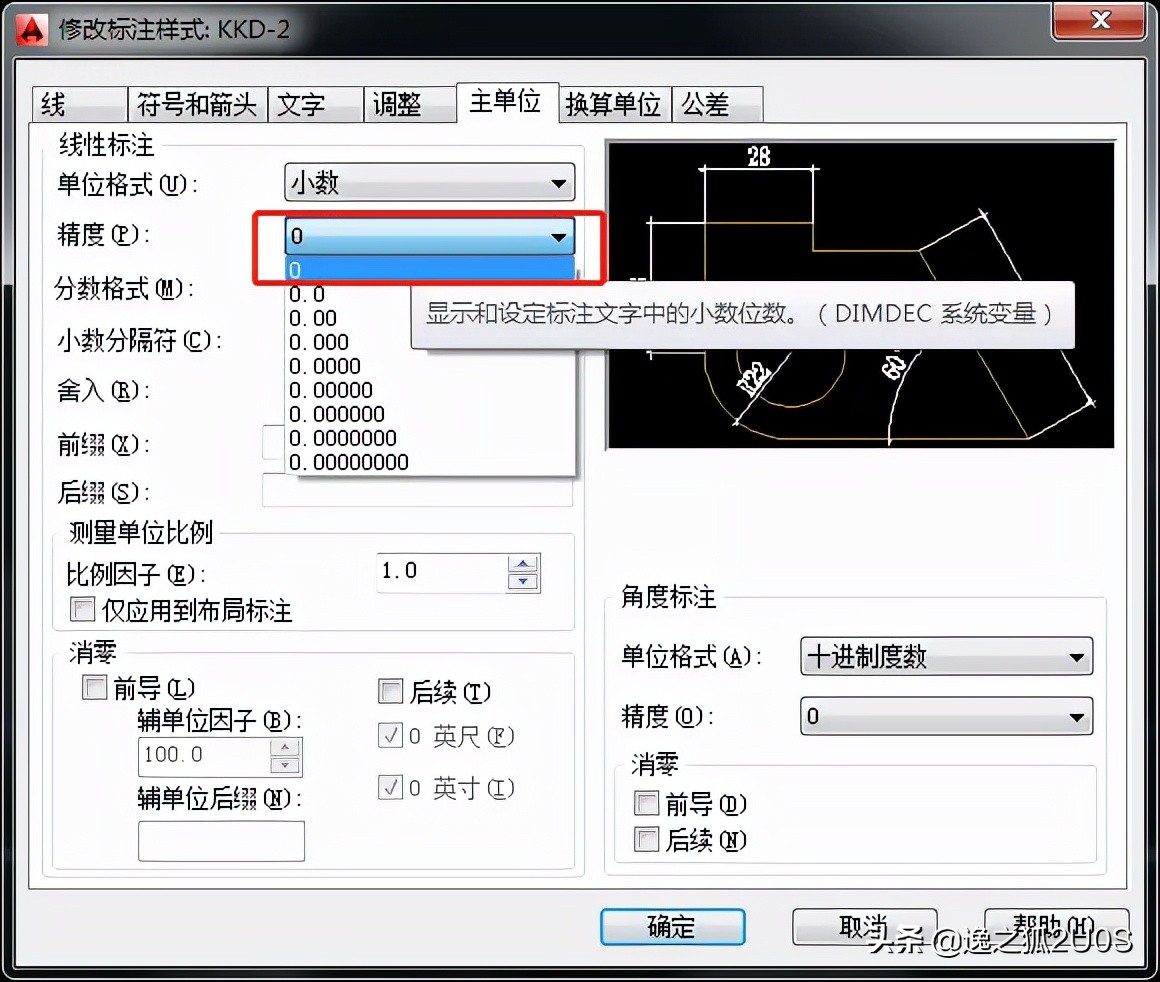The height and width of the screenshot is (982, 1160).
Task: Uncheck the 0 英尺 checkbox
Action: pyautogui.click(x=390, y=737)
